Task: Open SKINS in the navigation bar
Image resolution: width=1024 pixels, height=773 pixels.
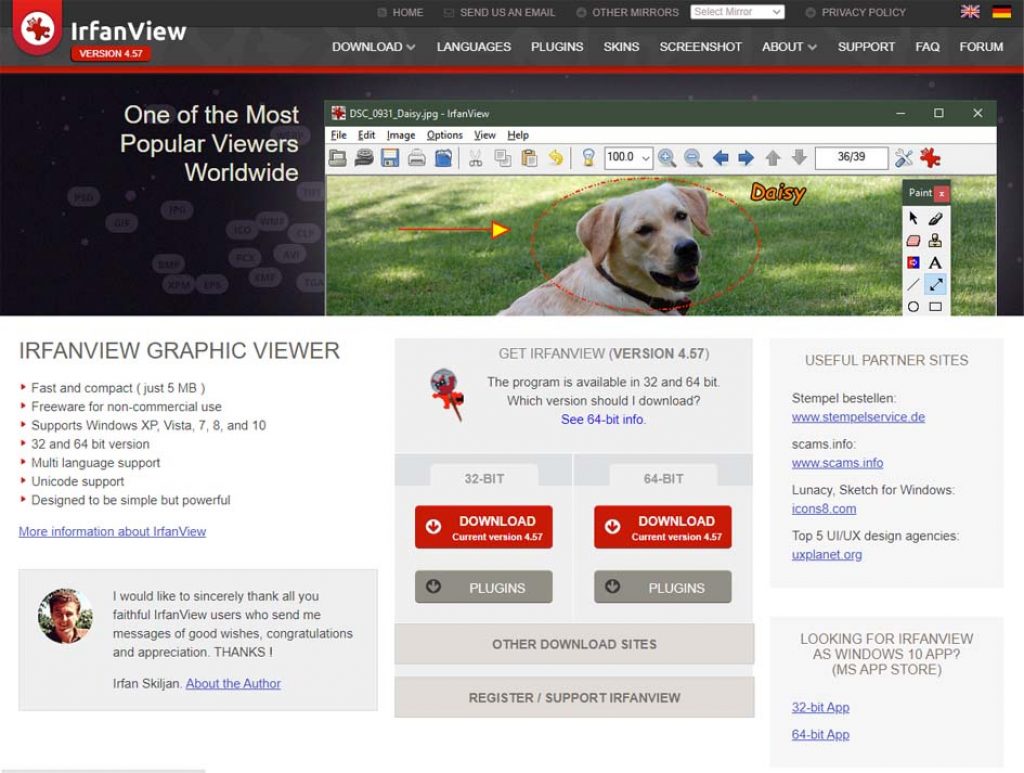Action: [x=621, y=47]
